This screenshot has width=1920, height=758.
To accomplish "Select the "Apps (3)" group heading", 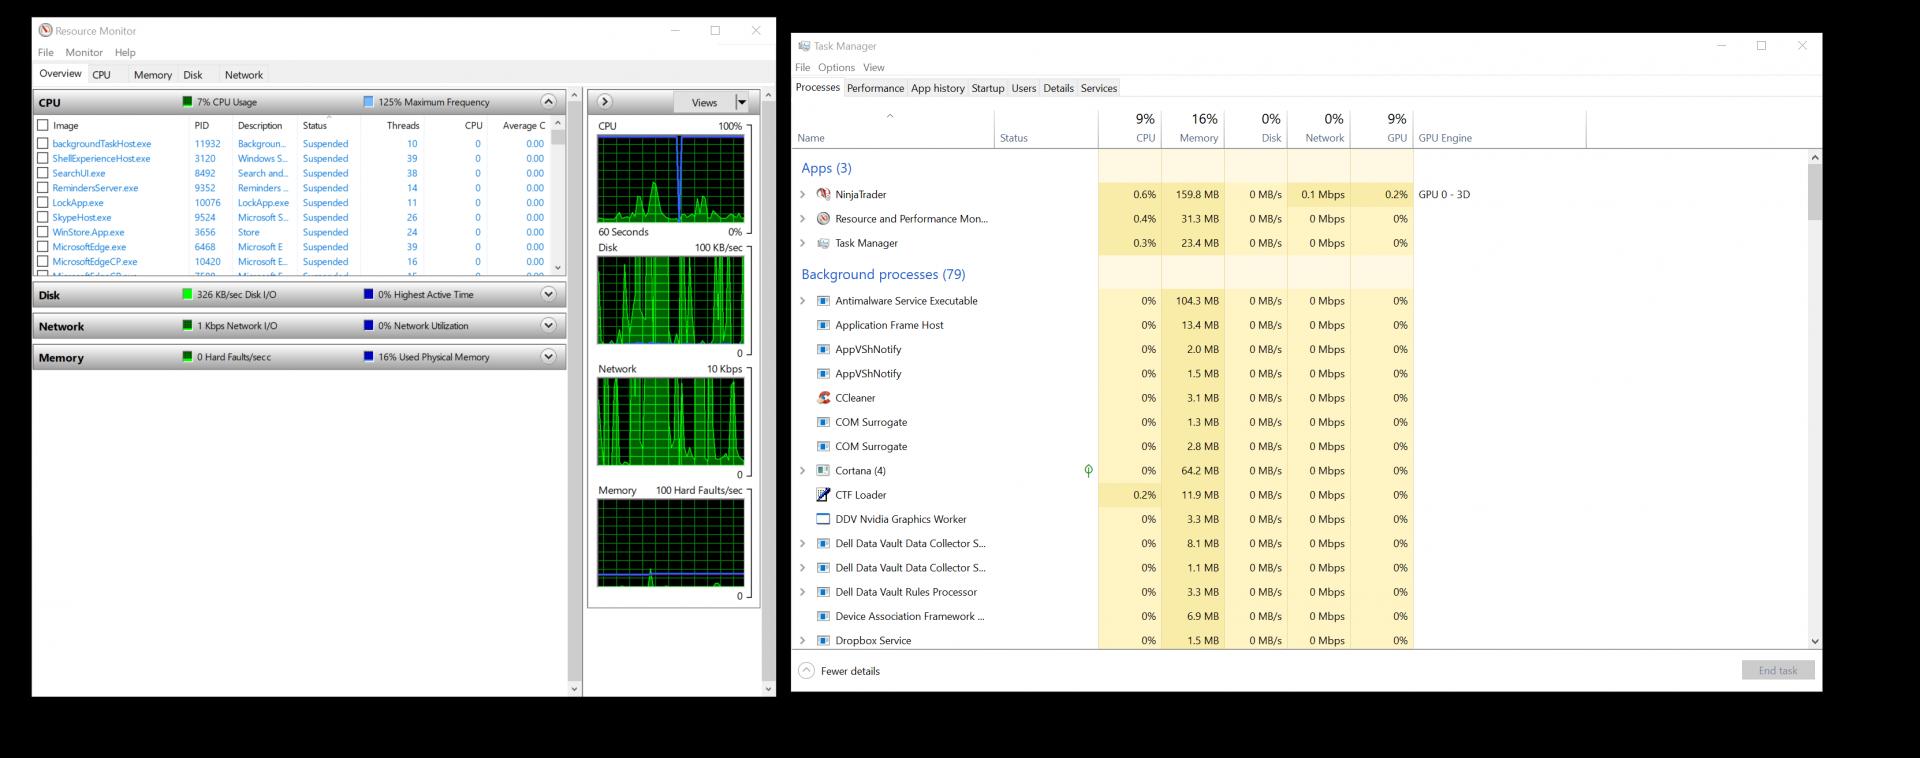I will (x=826, y=168).
